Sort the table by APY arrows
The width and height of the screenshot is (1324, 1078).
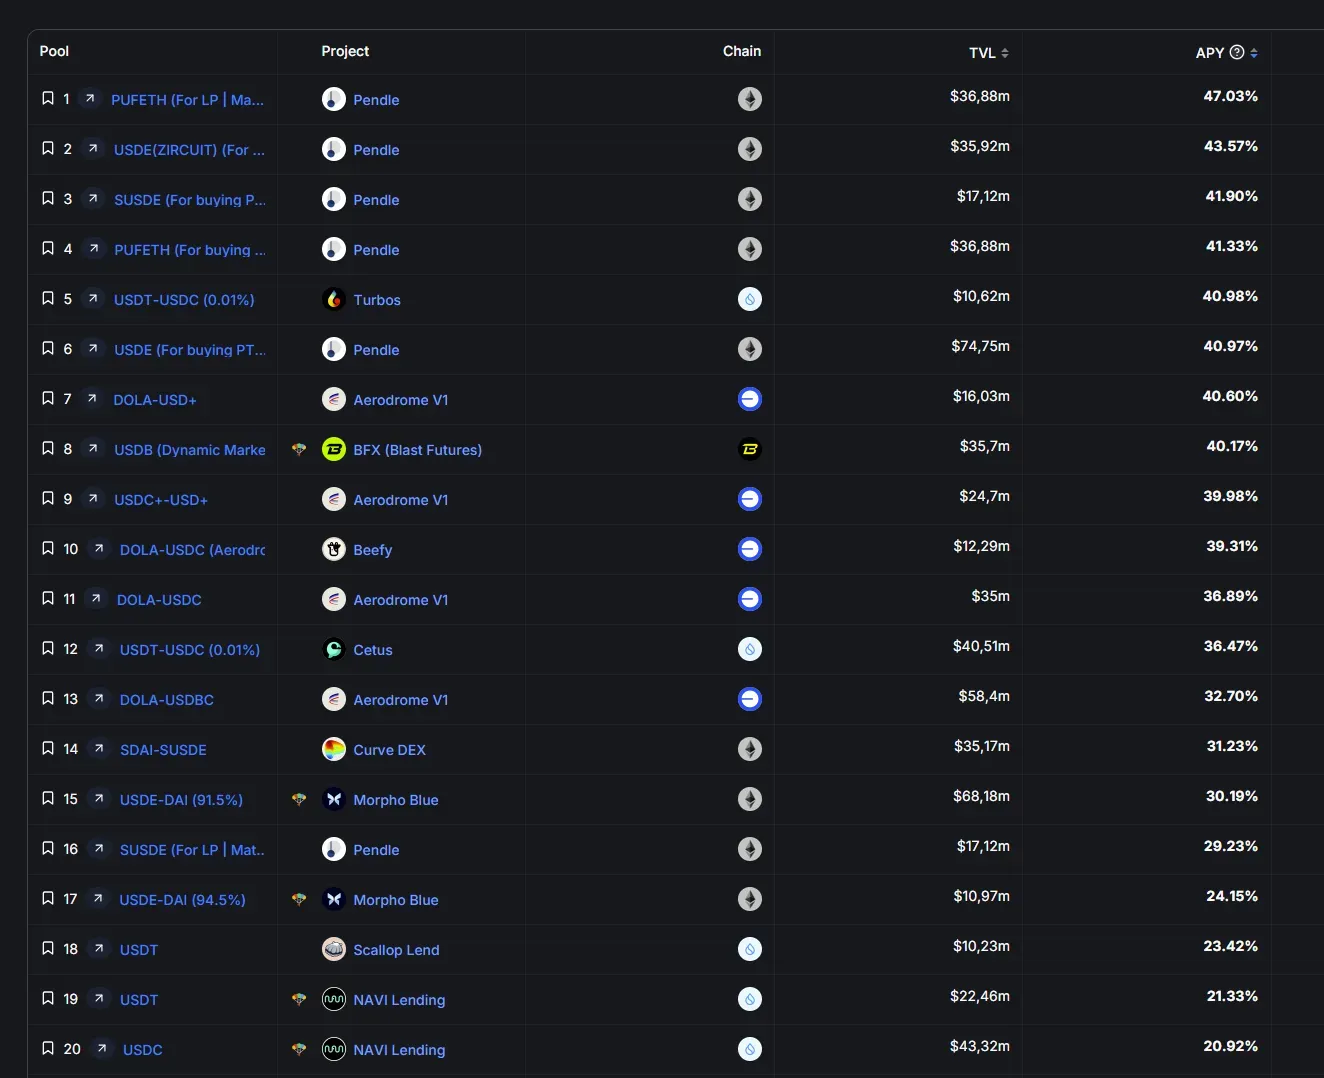coord(1254,53)
